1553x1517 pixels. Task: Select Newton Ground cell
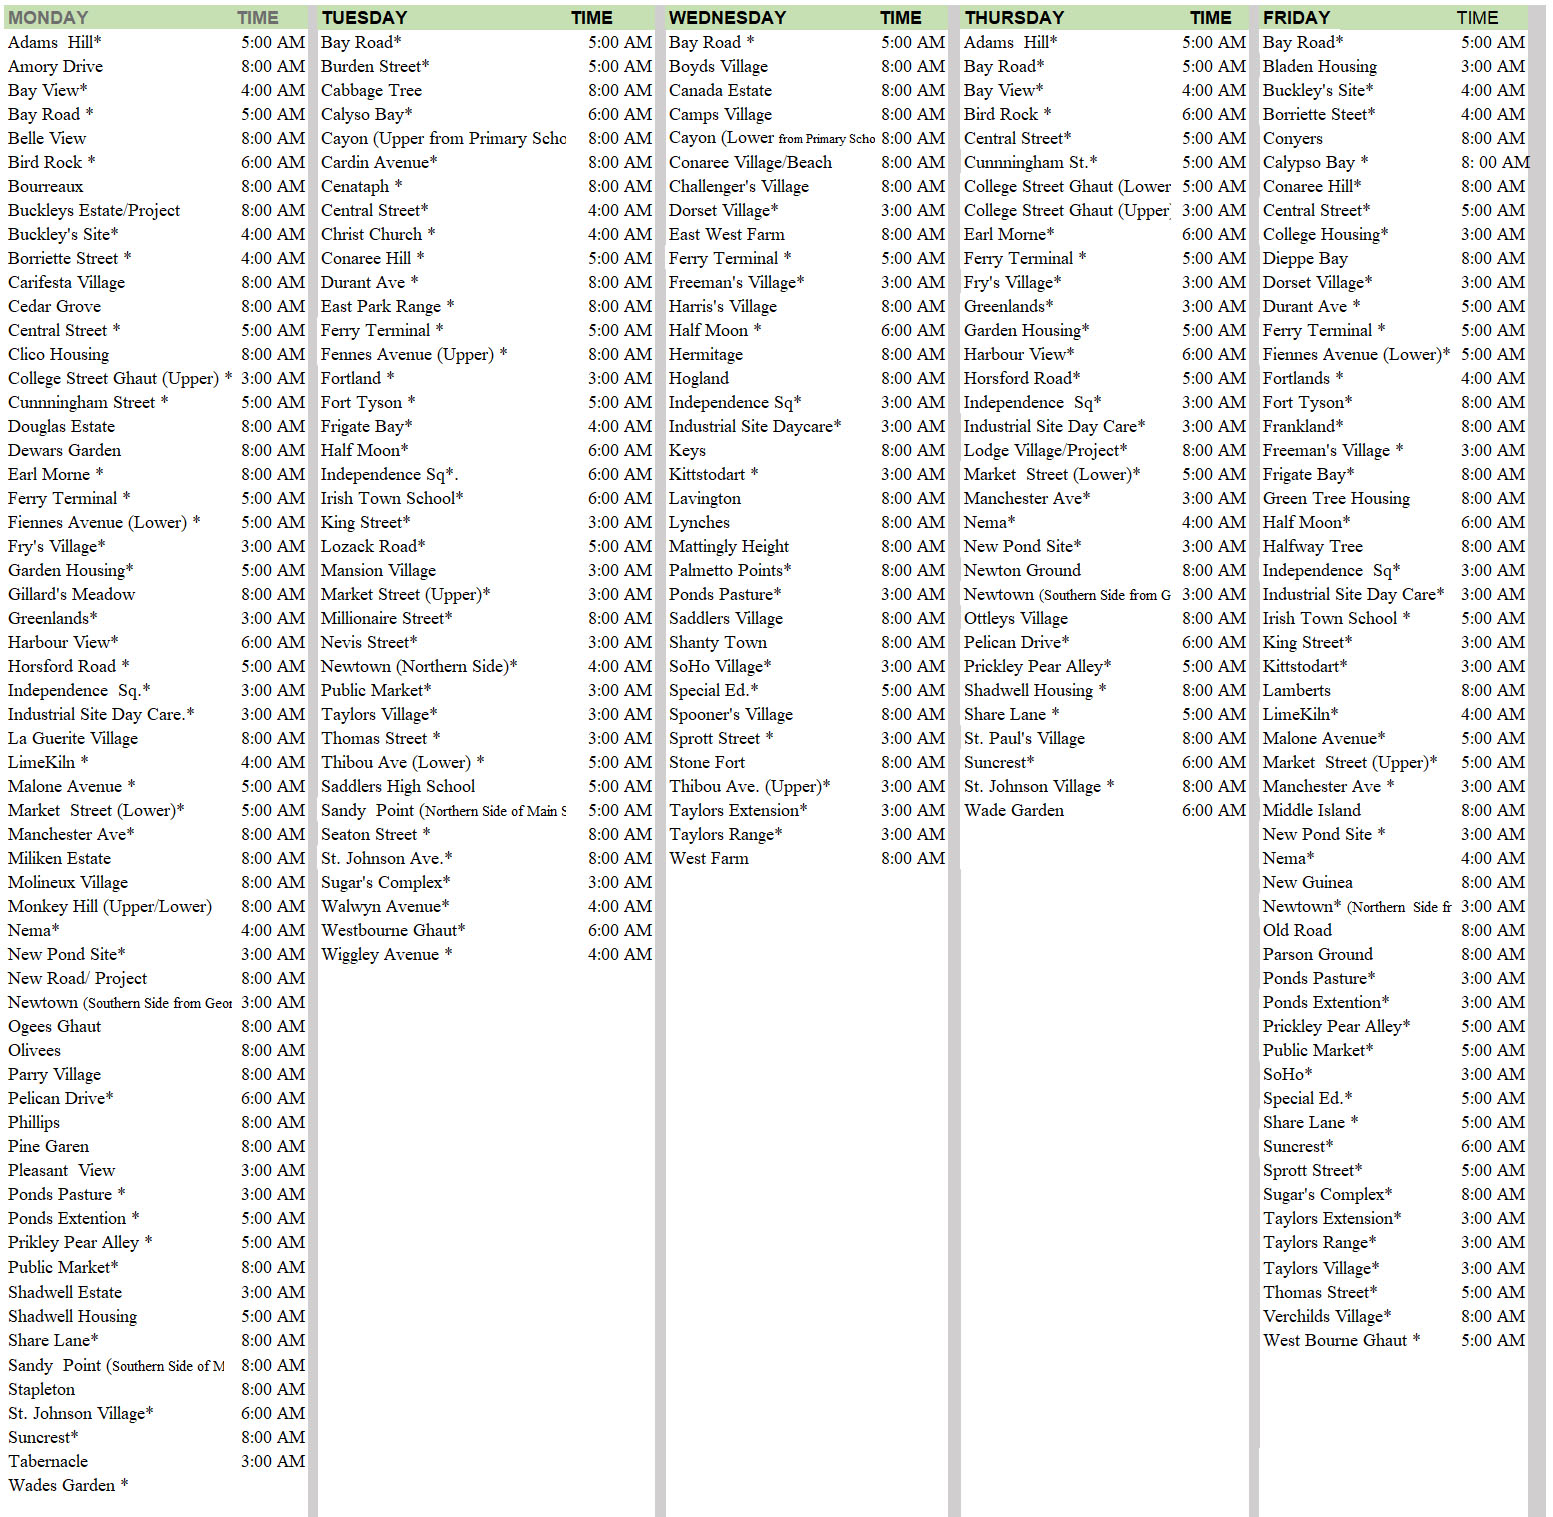pyautogui.click(x=1022, y=570)
